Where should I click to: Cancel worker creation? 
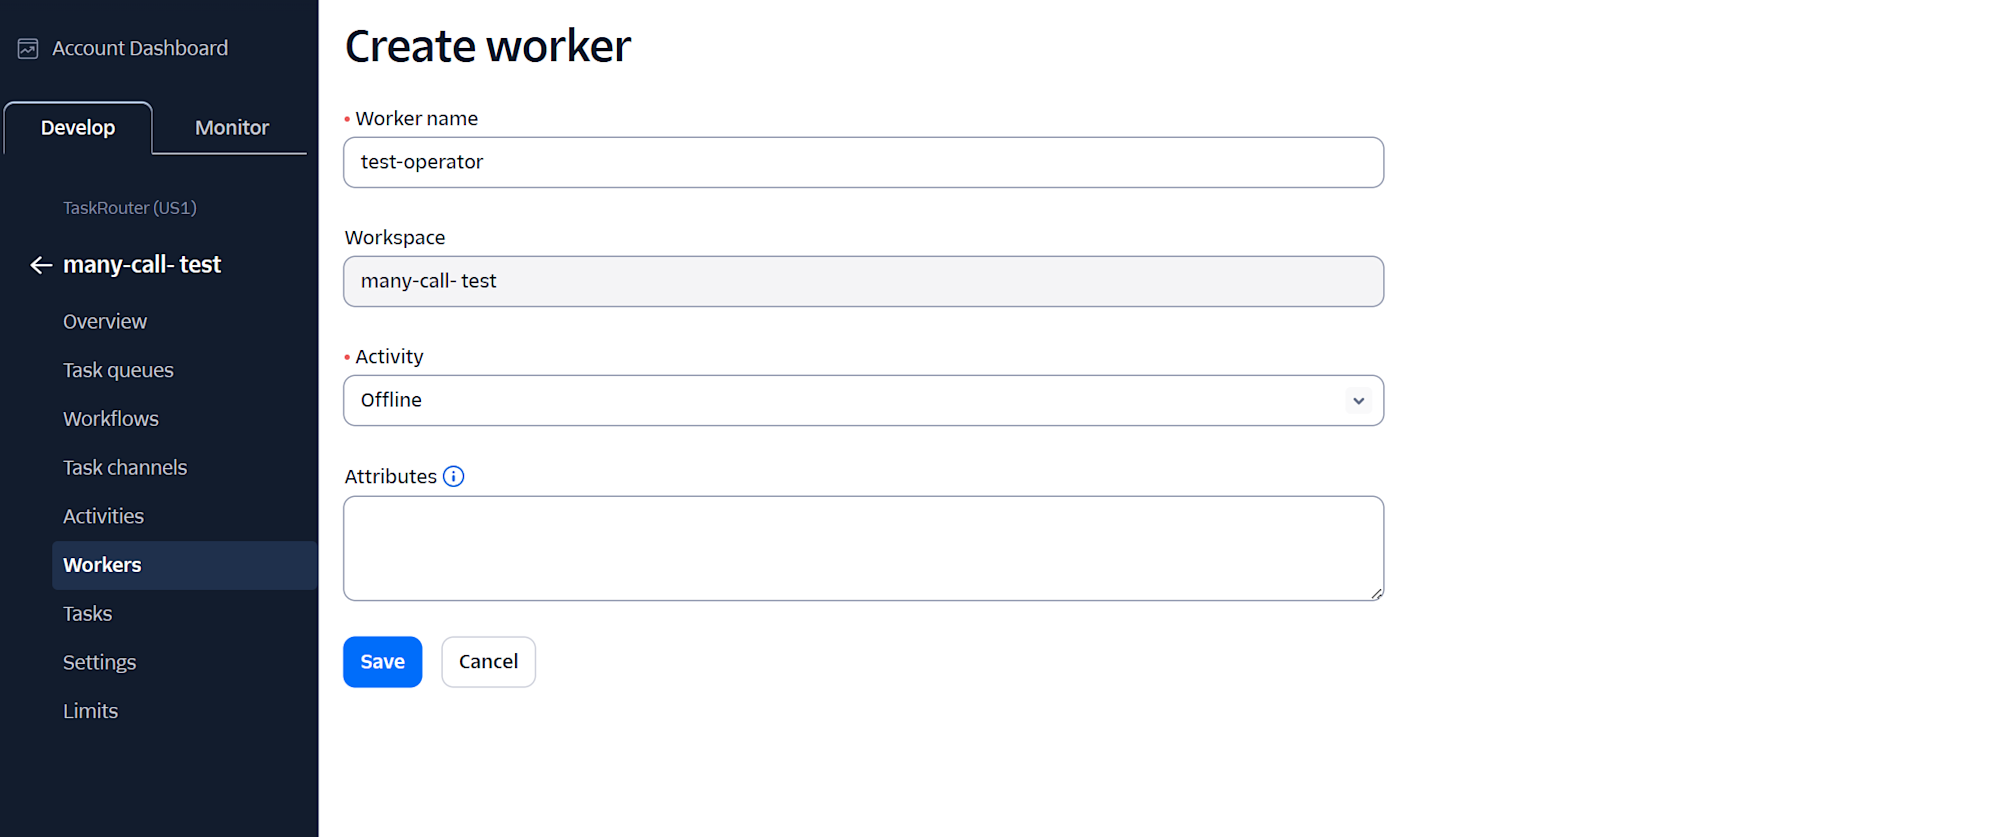[488, 662]
